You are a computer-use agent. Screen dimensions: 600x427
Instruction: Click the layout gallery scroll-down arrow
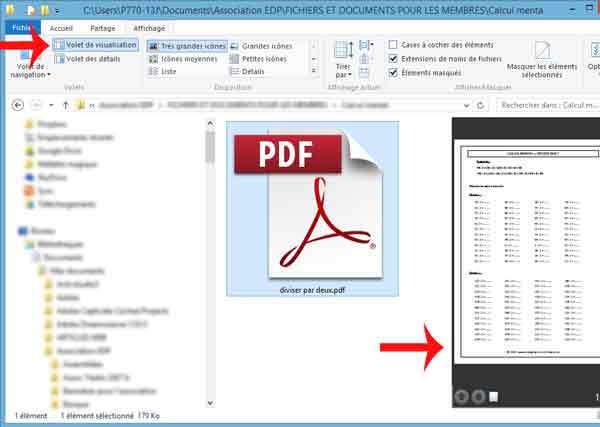click(x=314, y=59)
